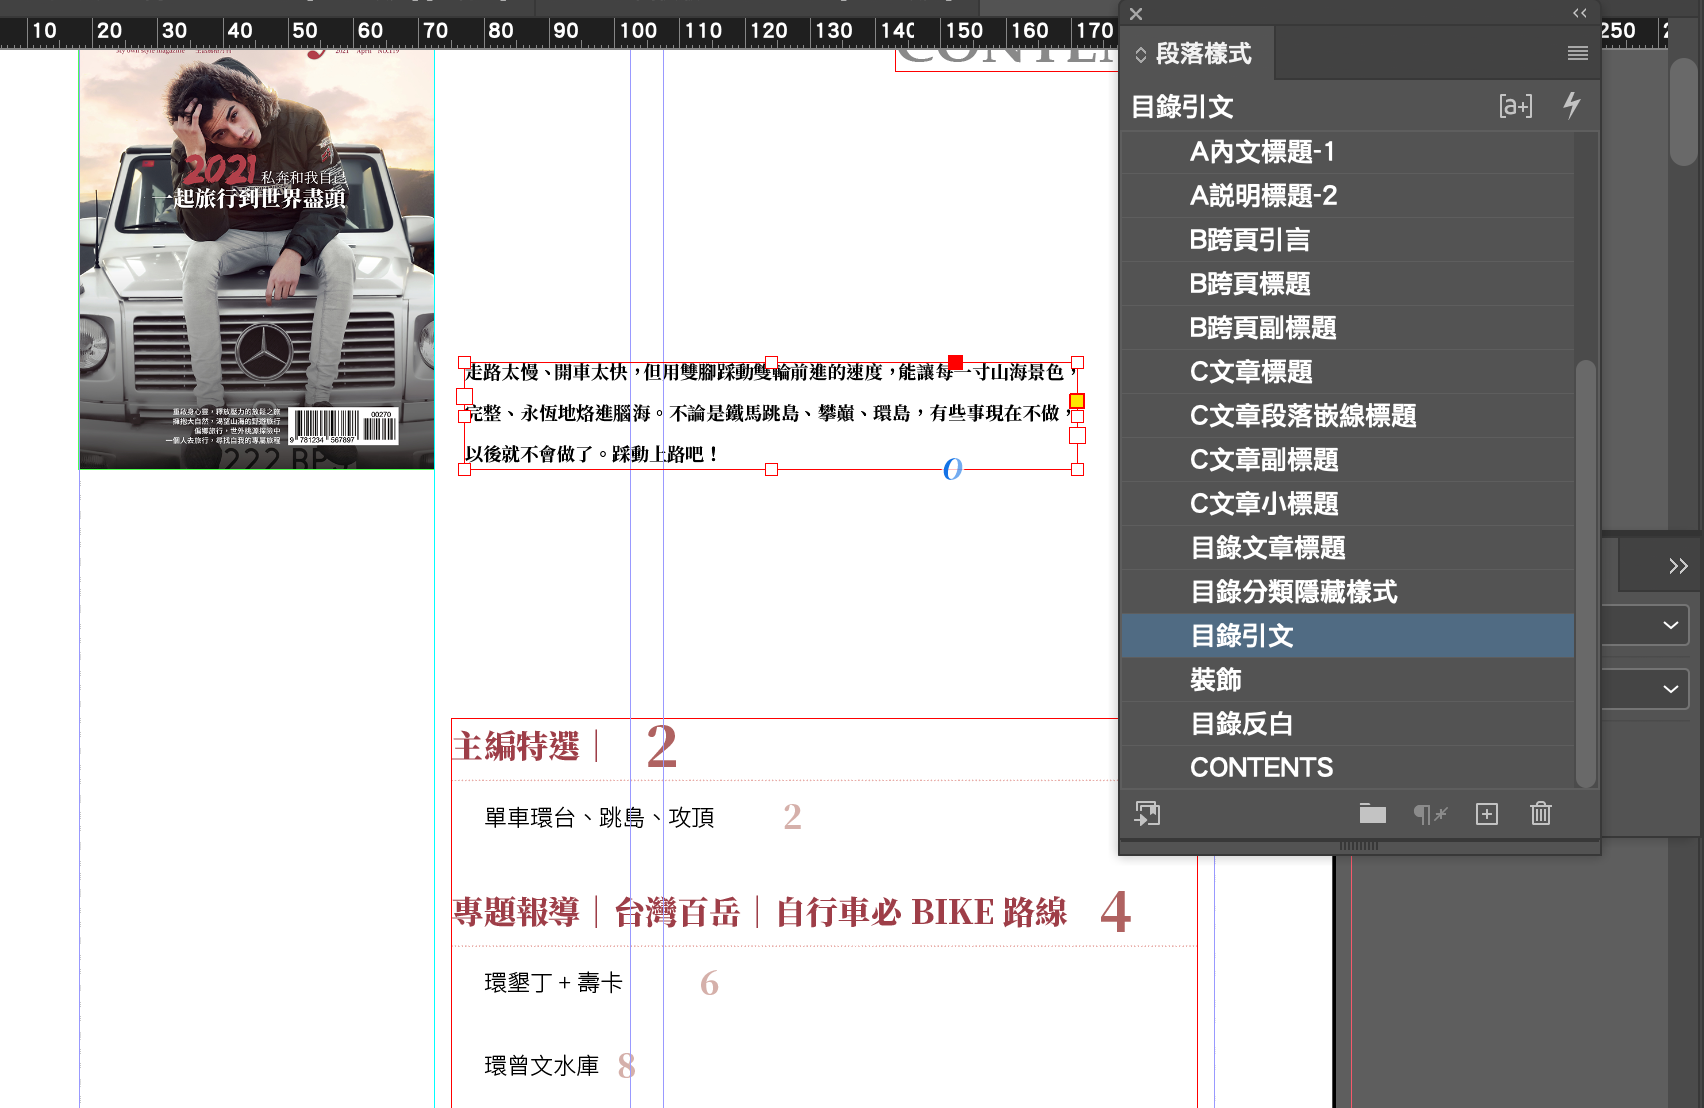Apply the CONTENTS paragraph style
The image size is (1704, 1108).
pyautogui.click(x=1261, y=767)
